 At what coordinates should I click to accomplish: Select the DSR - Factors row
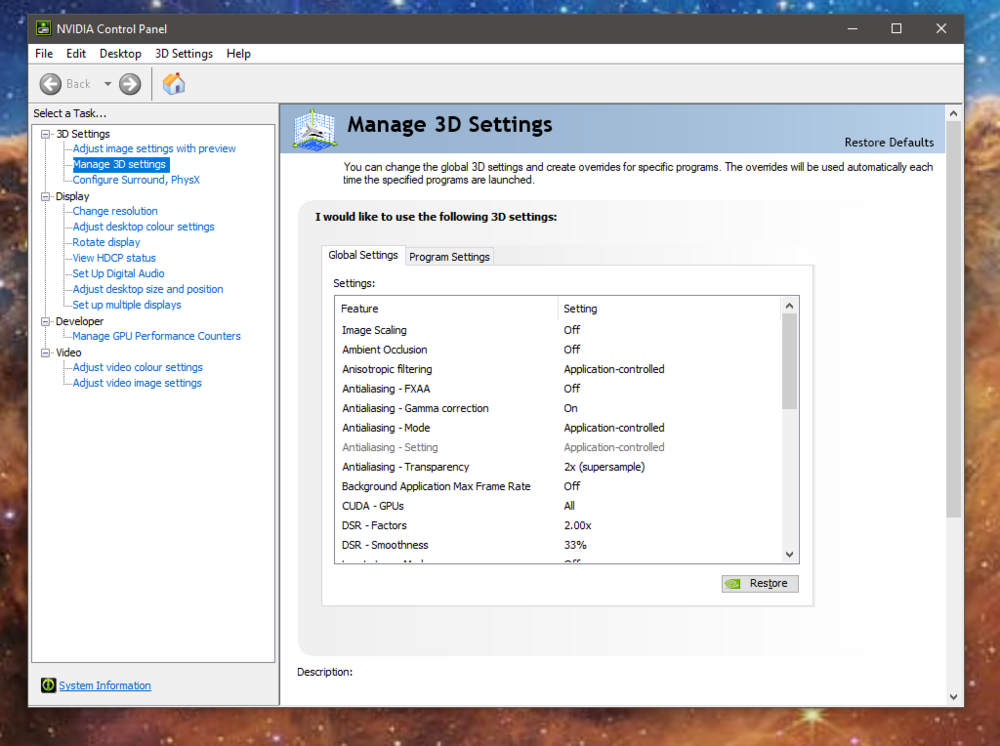[x=559, y=525]
